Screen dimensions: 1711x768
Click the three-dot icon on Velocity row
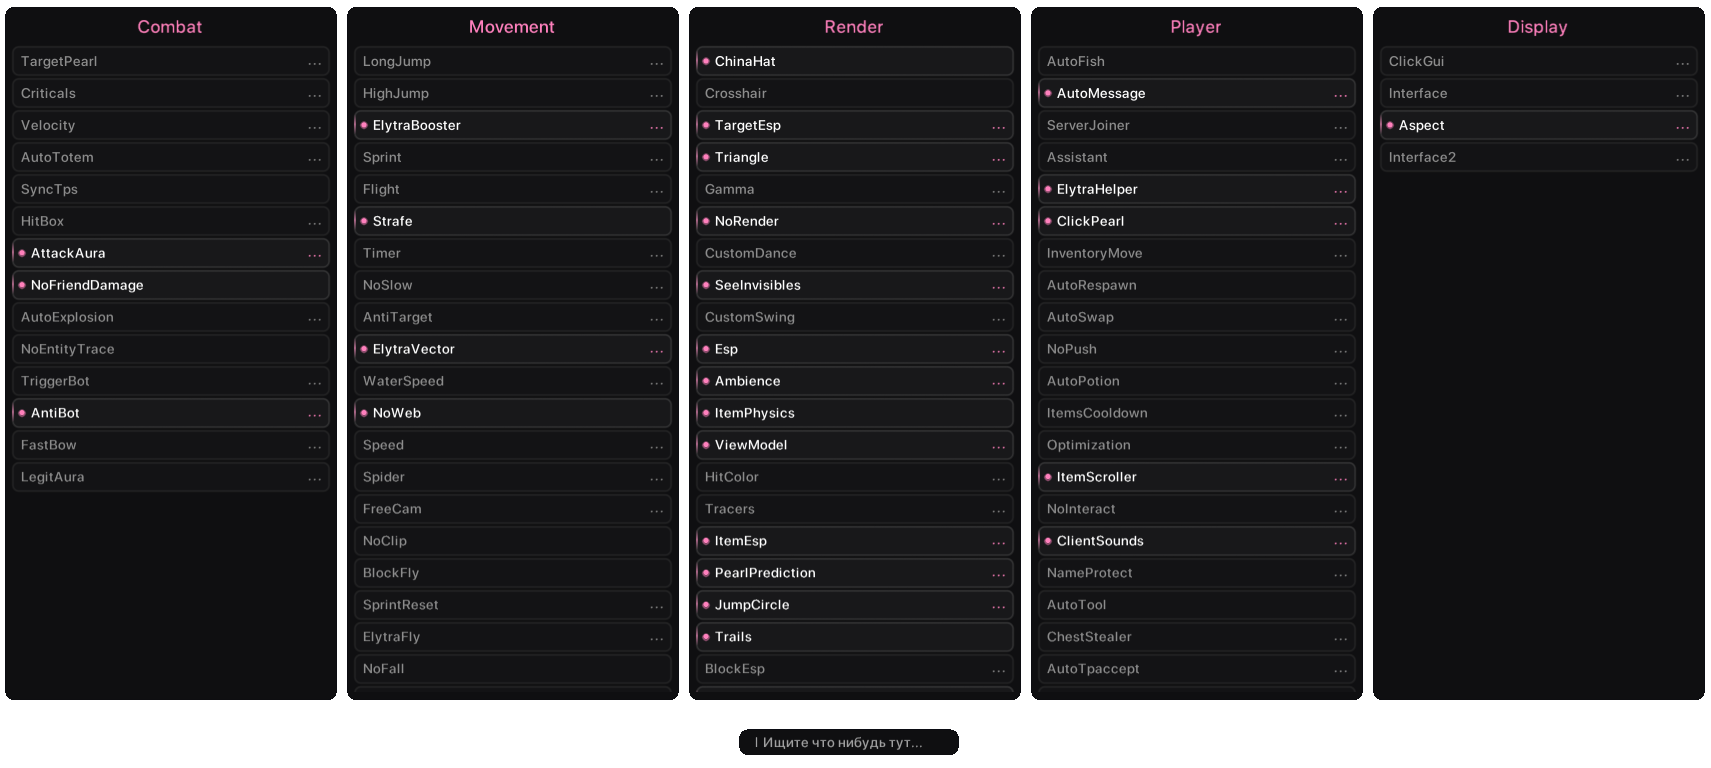315,126
